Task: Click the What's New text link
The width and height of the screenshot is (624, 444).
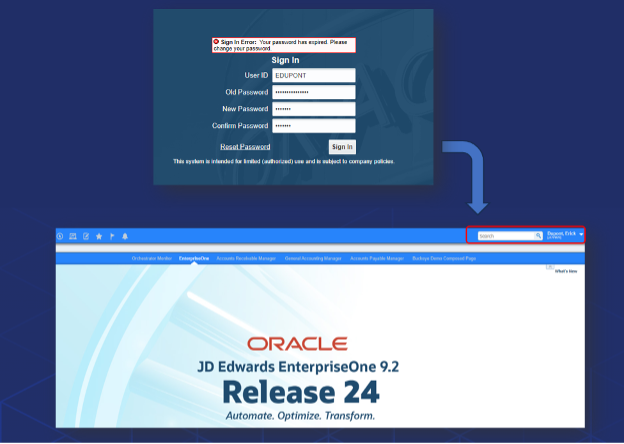Action: click(x=566, y=271)
